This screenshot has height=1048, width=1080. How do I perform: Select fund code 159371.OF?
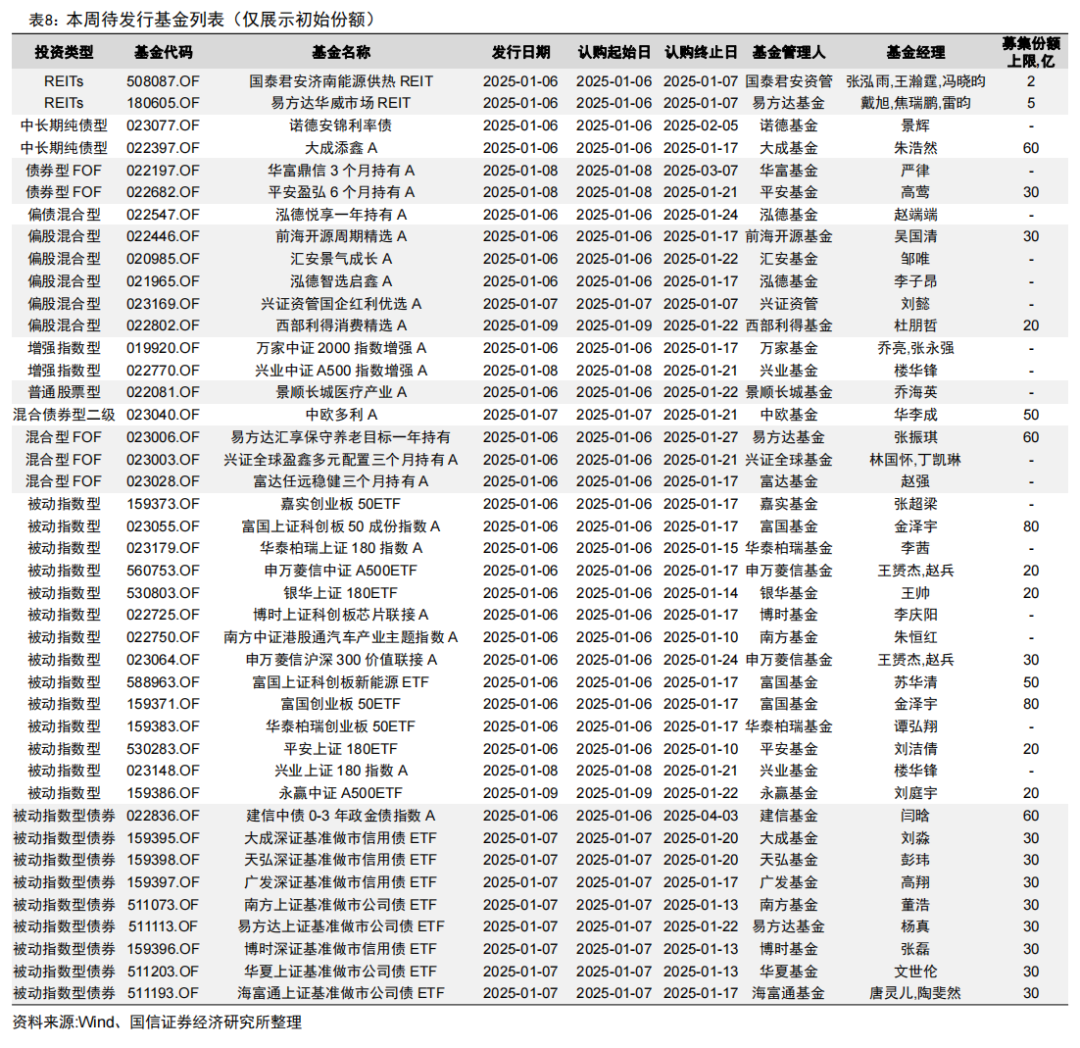point(163,704)
